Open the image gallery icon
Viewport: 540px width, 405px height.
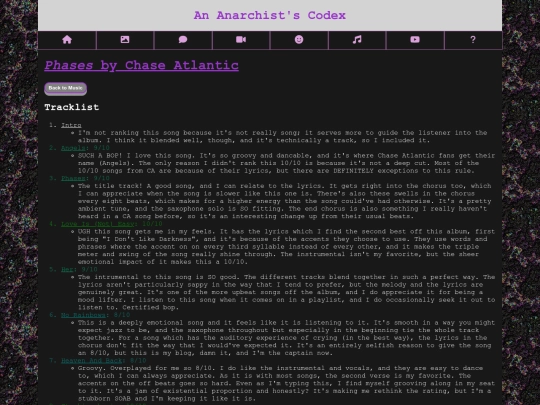(125, 40)
